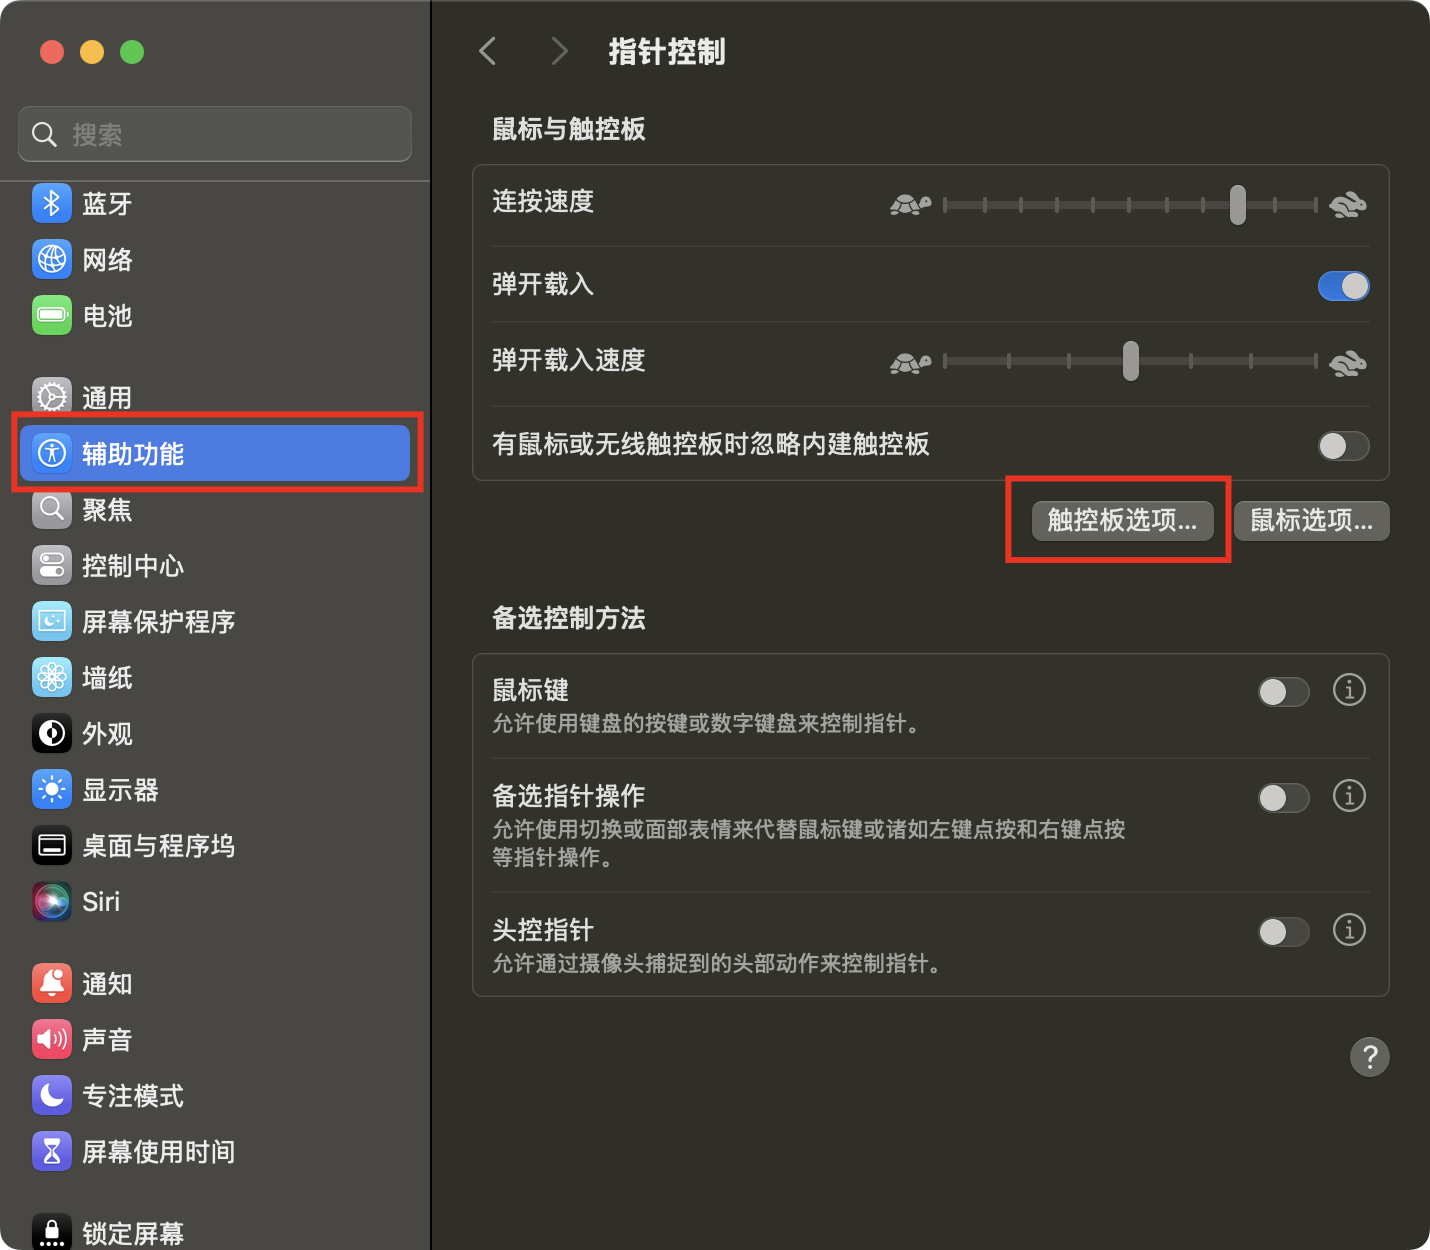Click the Mouse Options (鼠标选项…) button
The image size is (1430, 1250).
tap(1311, 521)
